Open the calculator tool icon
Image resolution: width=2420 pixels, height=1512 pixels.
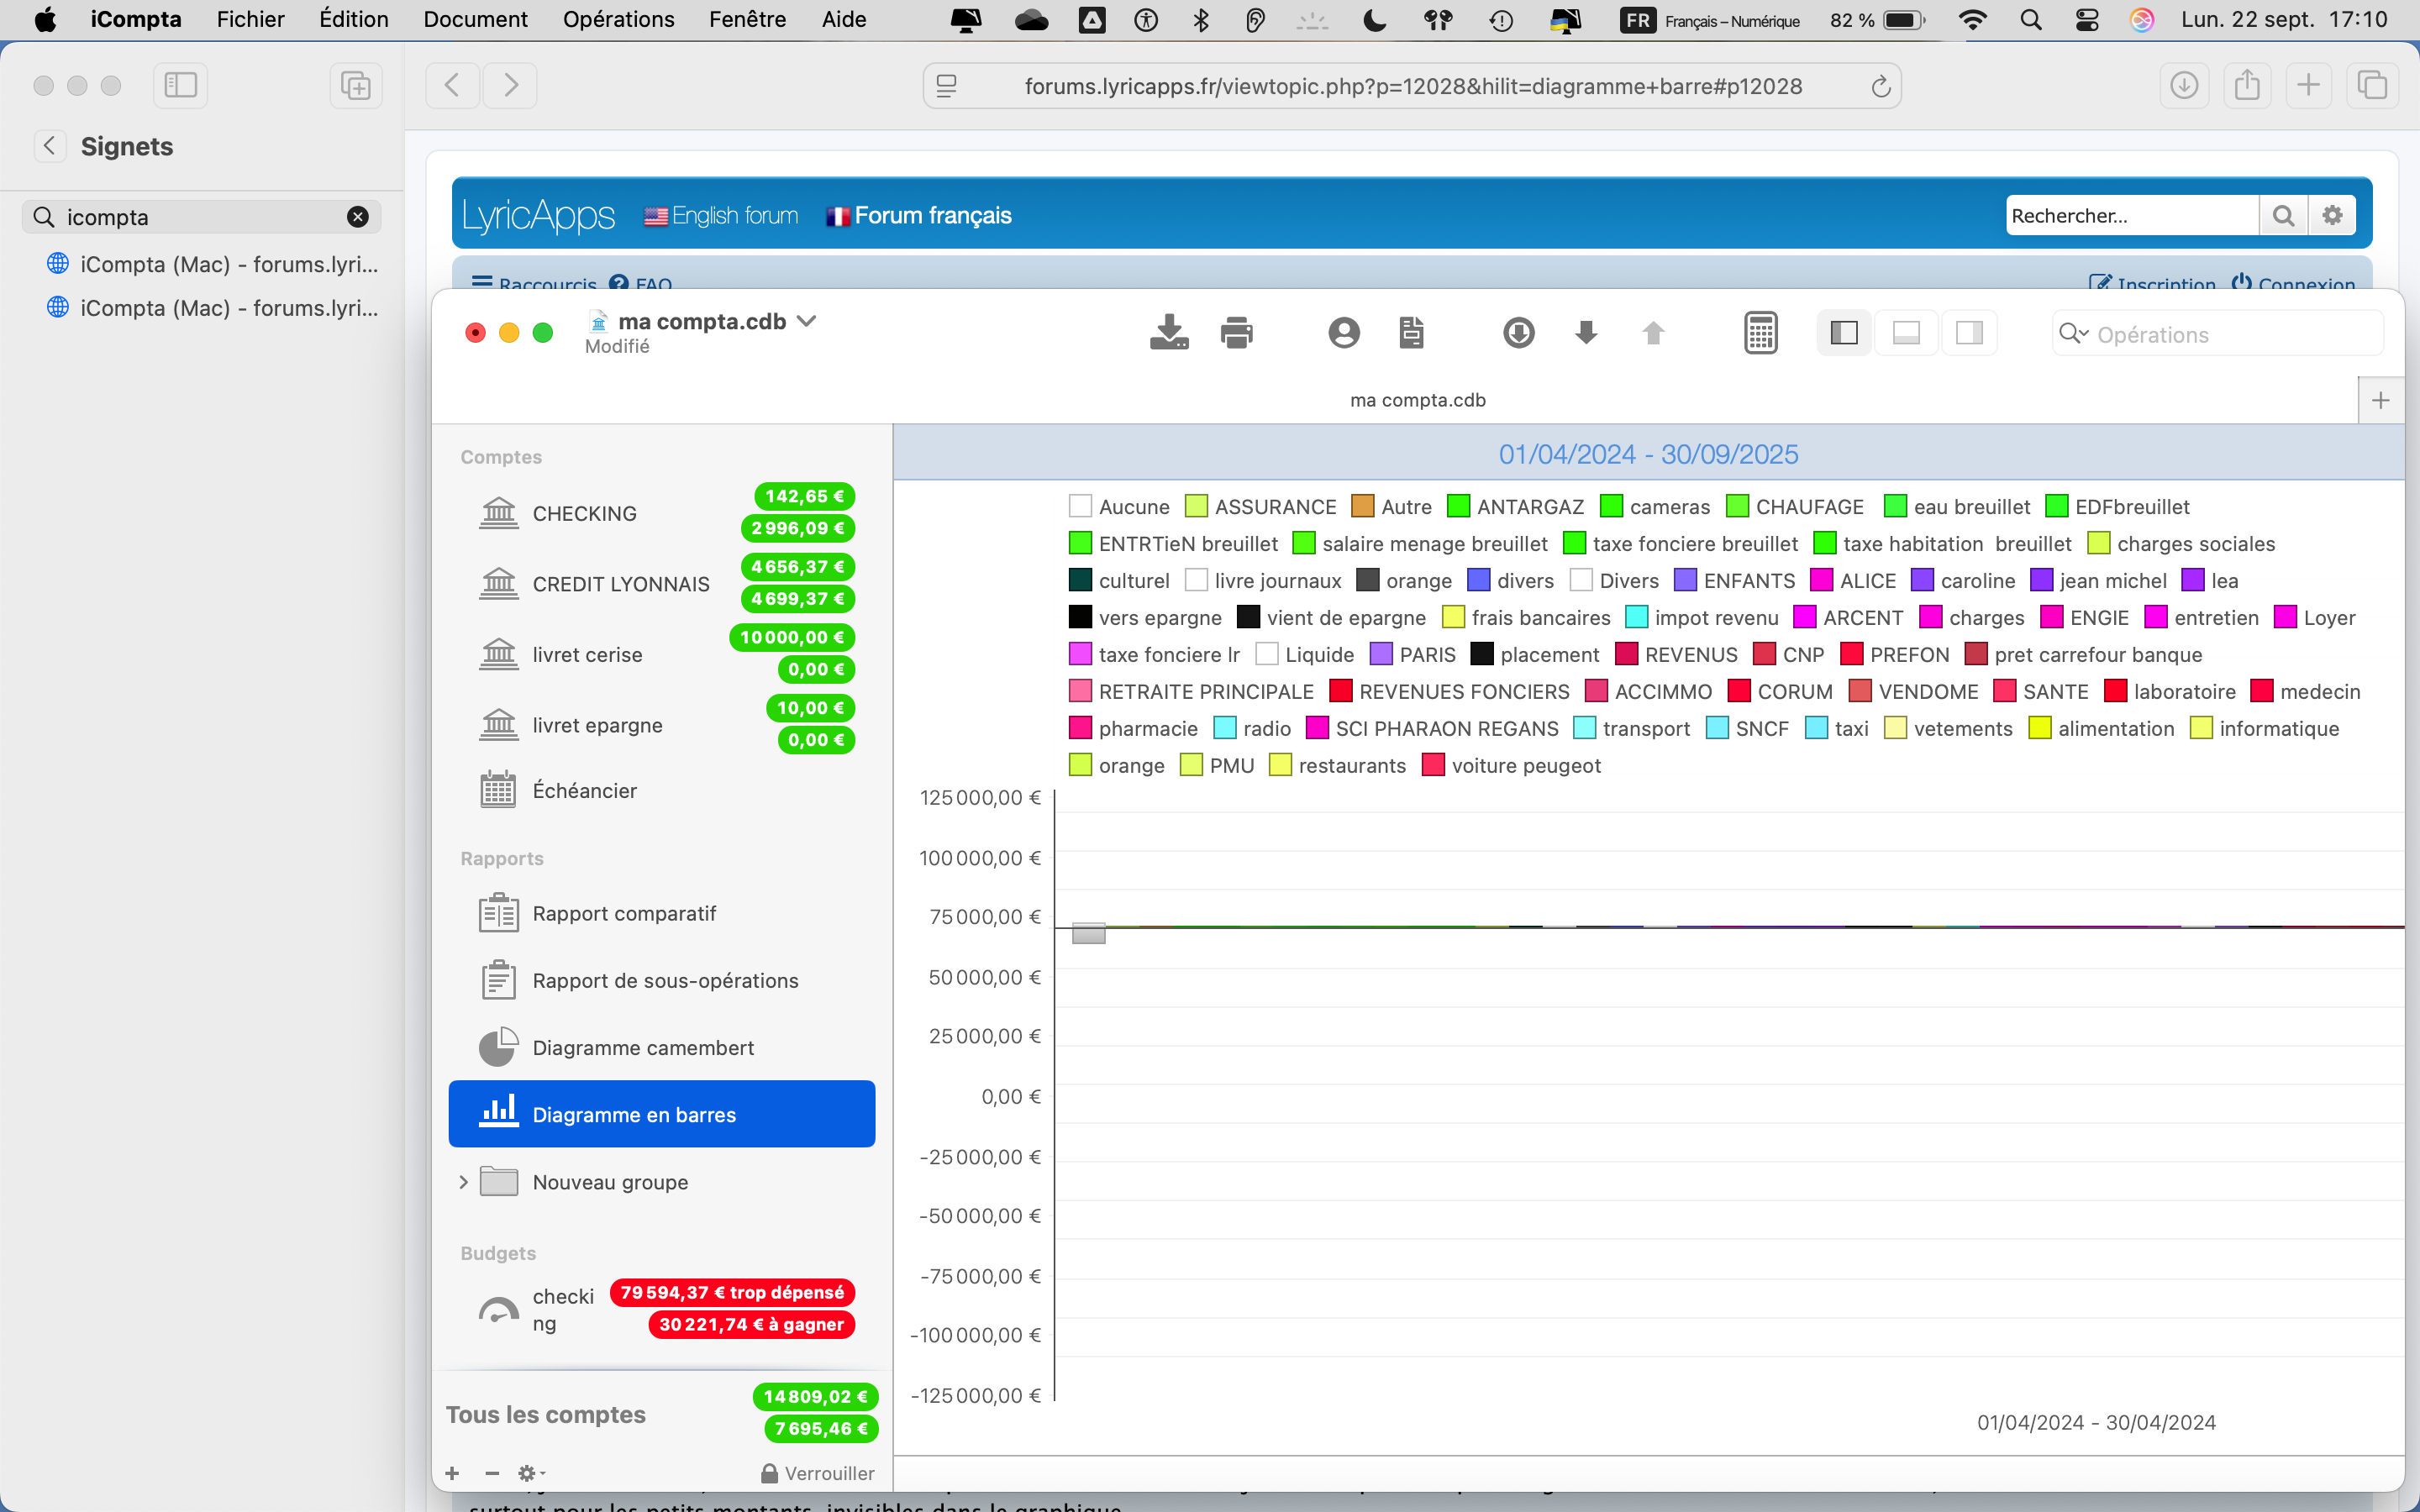[x=1760, y=333]
